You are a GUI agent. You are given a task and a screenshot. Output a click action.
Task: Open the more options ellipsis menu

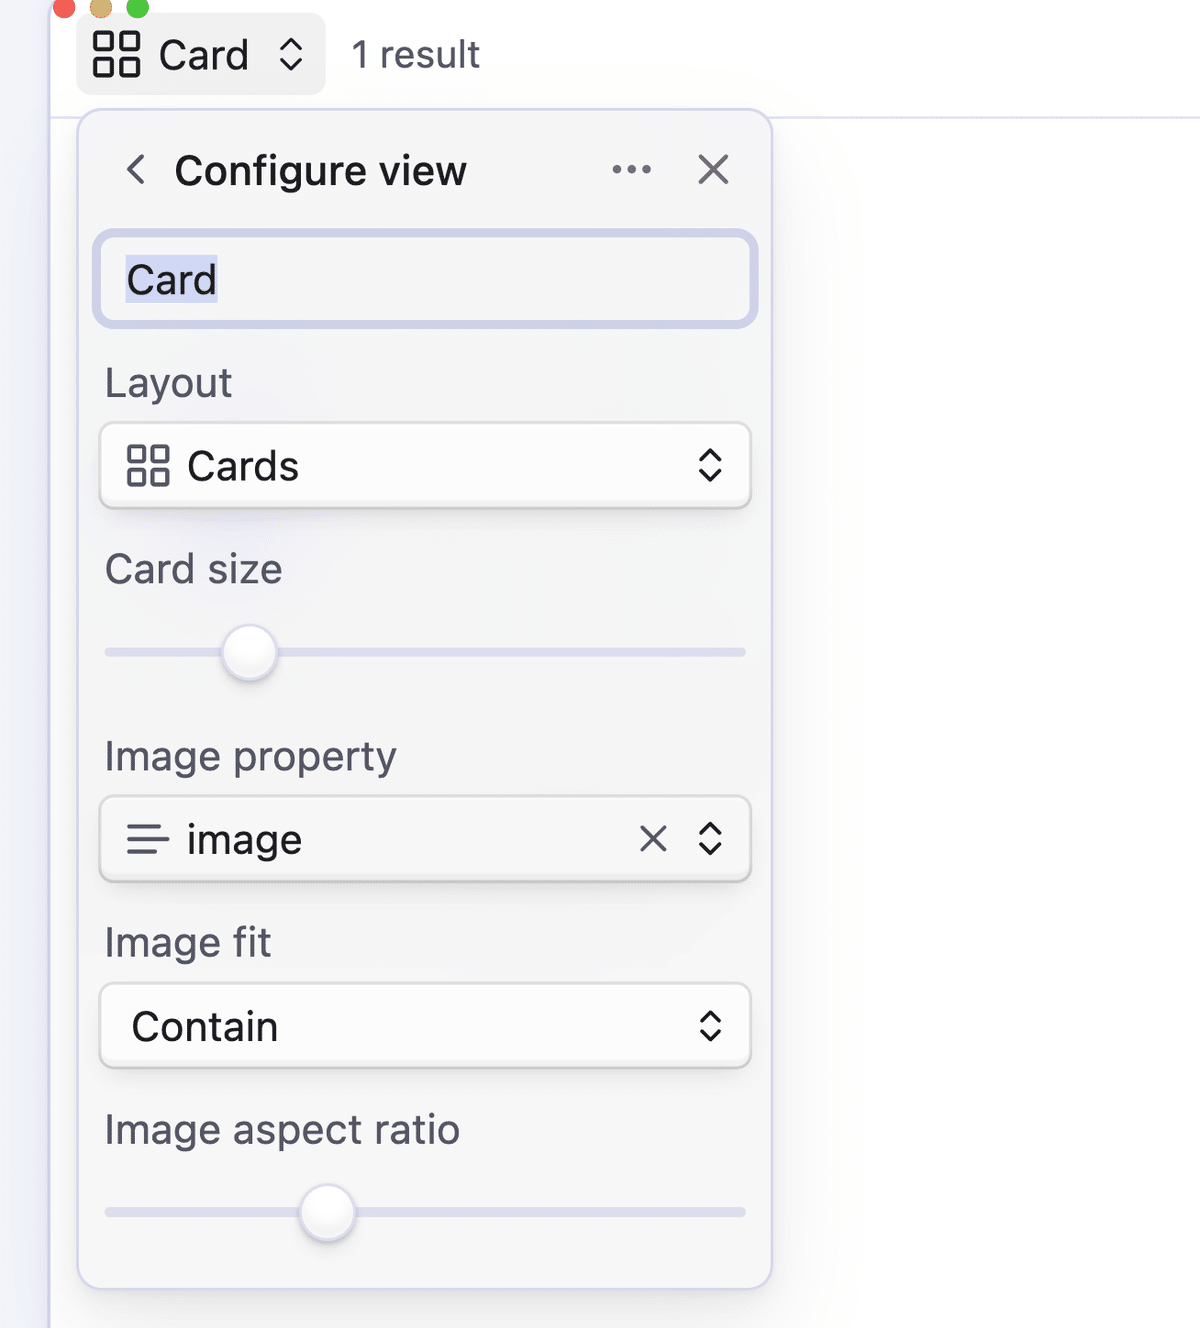[x=631, y=170]
